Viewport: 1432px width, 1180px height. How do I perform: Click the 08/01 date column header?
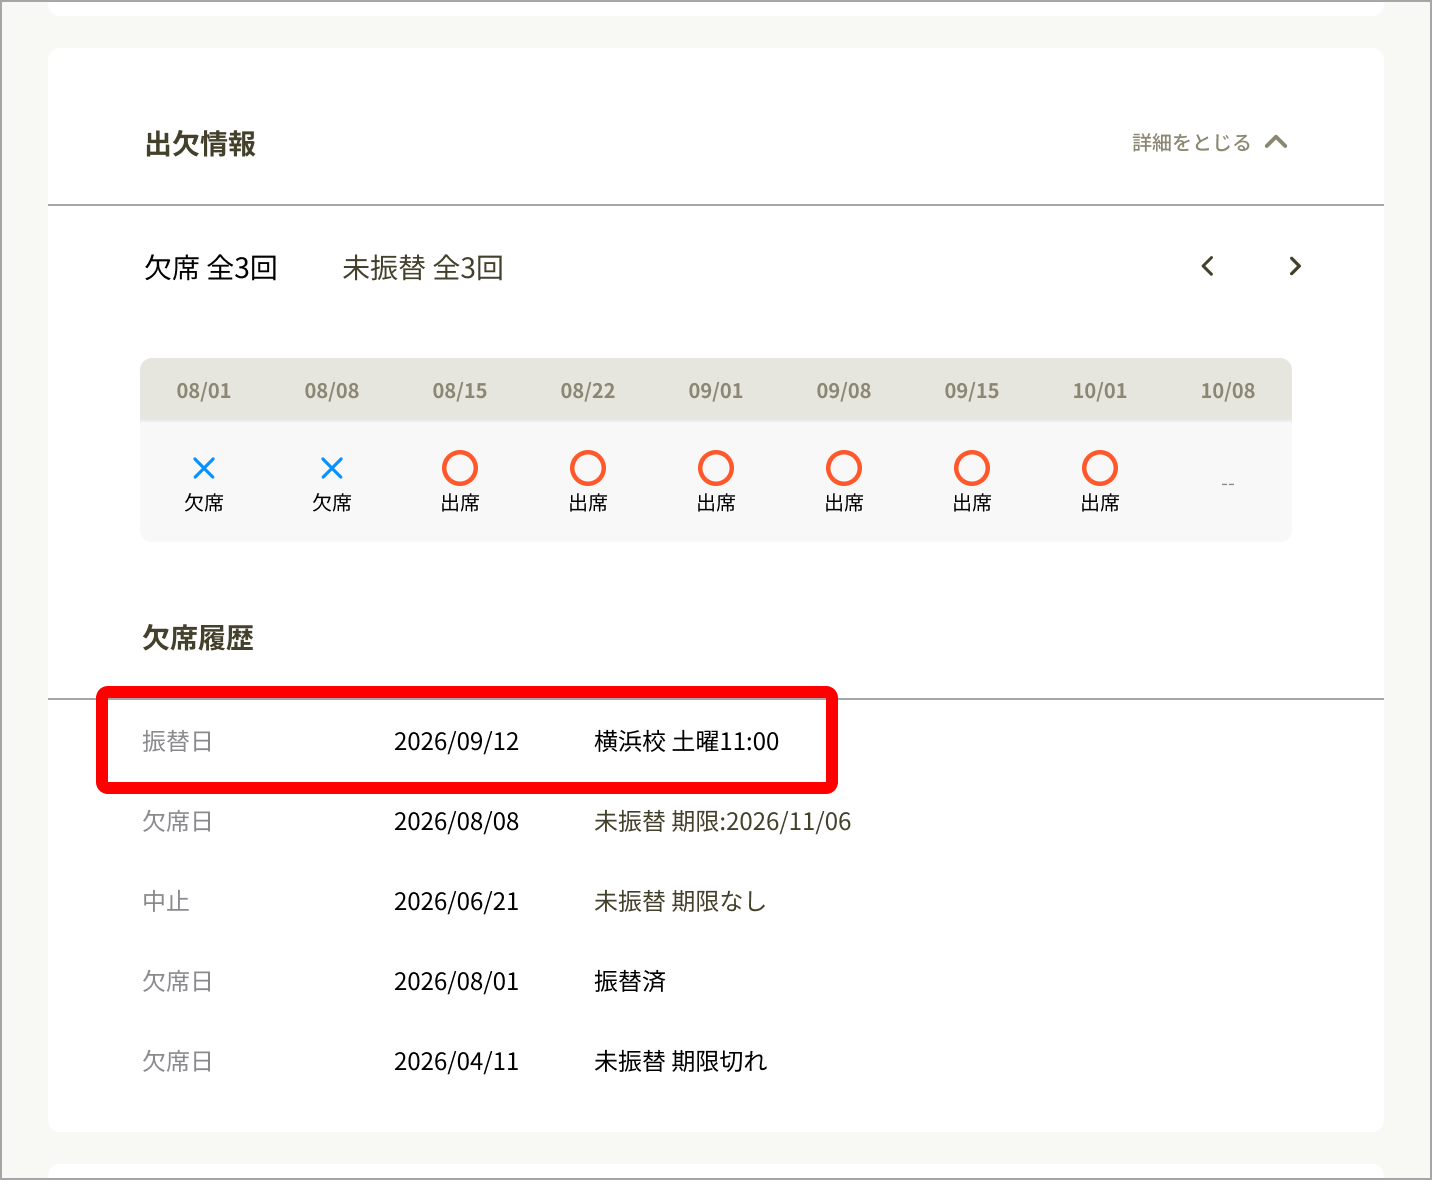click(204, 391)
